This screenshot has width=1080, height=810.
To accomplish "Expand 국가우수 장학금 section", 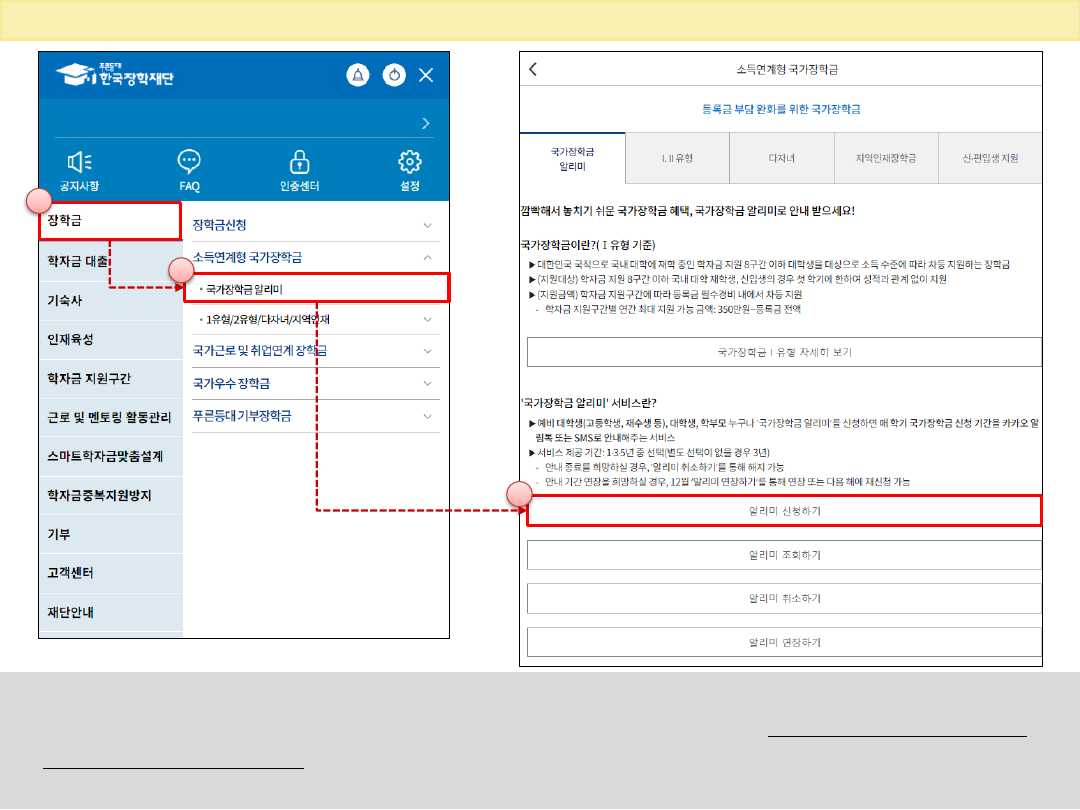I will [x=428, y=383].
